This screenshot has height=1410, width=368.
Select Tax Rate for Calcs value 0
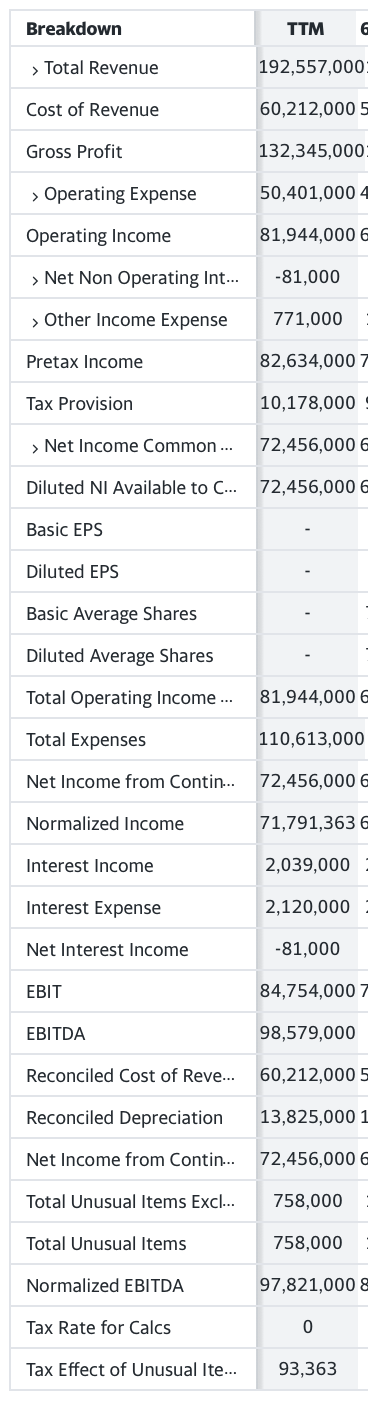pyautogui.click(x=307, y=1328)
